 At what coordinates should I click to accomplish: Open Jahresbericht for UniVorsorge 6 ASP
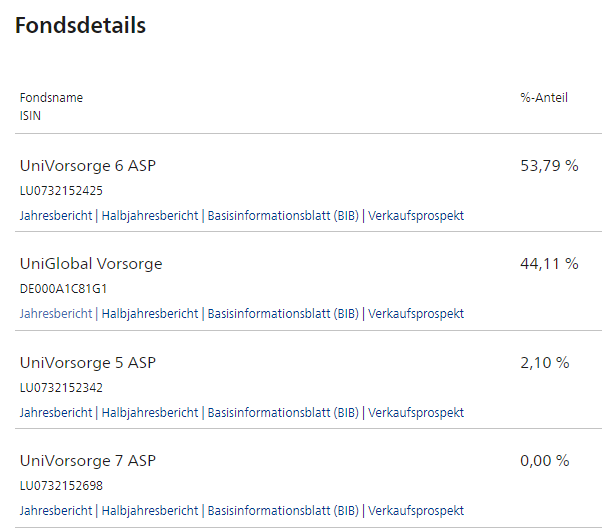[x=56, y=216]
